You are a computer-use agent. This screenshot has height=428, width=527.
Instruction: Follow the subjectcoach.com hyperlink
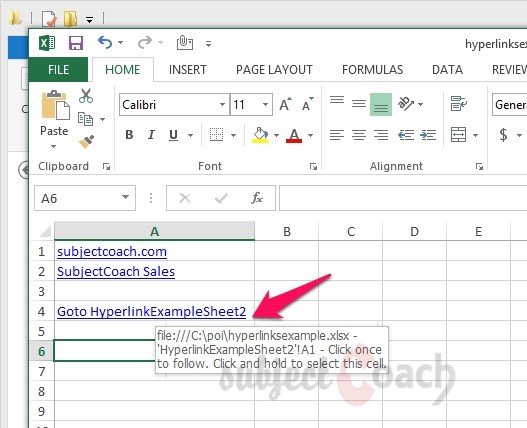point(112,251)
